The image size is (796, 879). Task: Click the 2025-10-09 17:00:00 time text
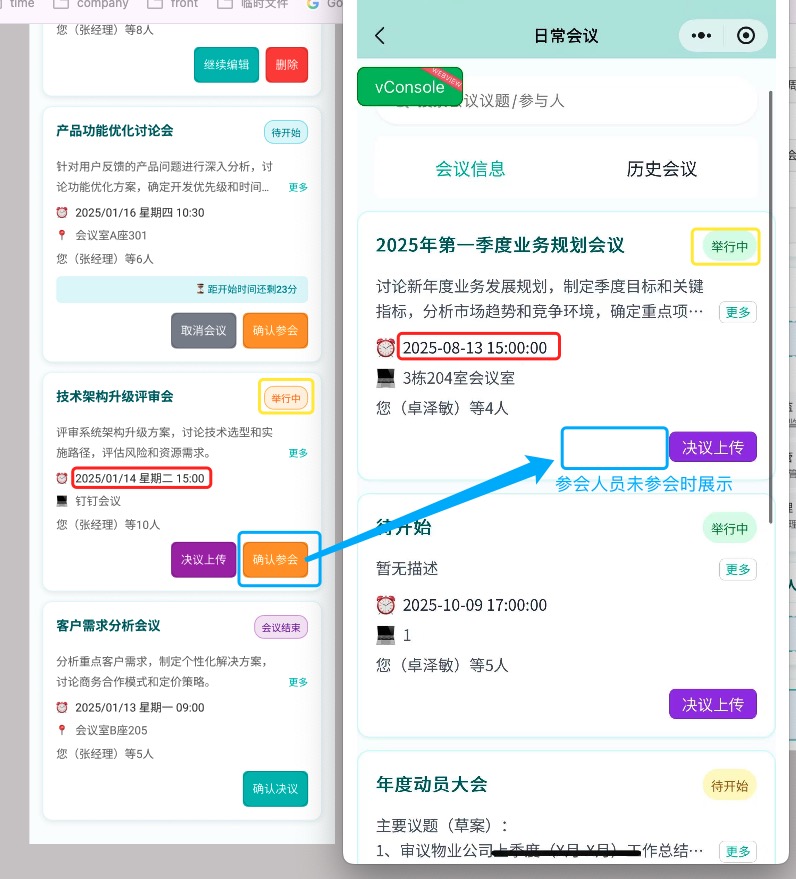pyautogui.click(x=475, y=605)
